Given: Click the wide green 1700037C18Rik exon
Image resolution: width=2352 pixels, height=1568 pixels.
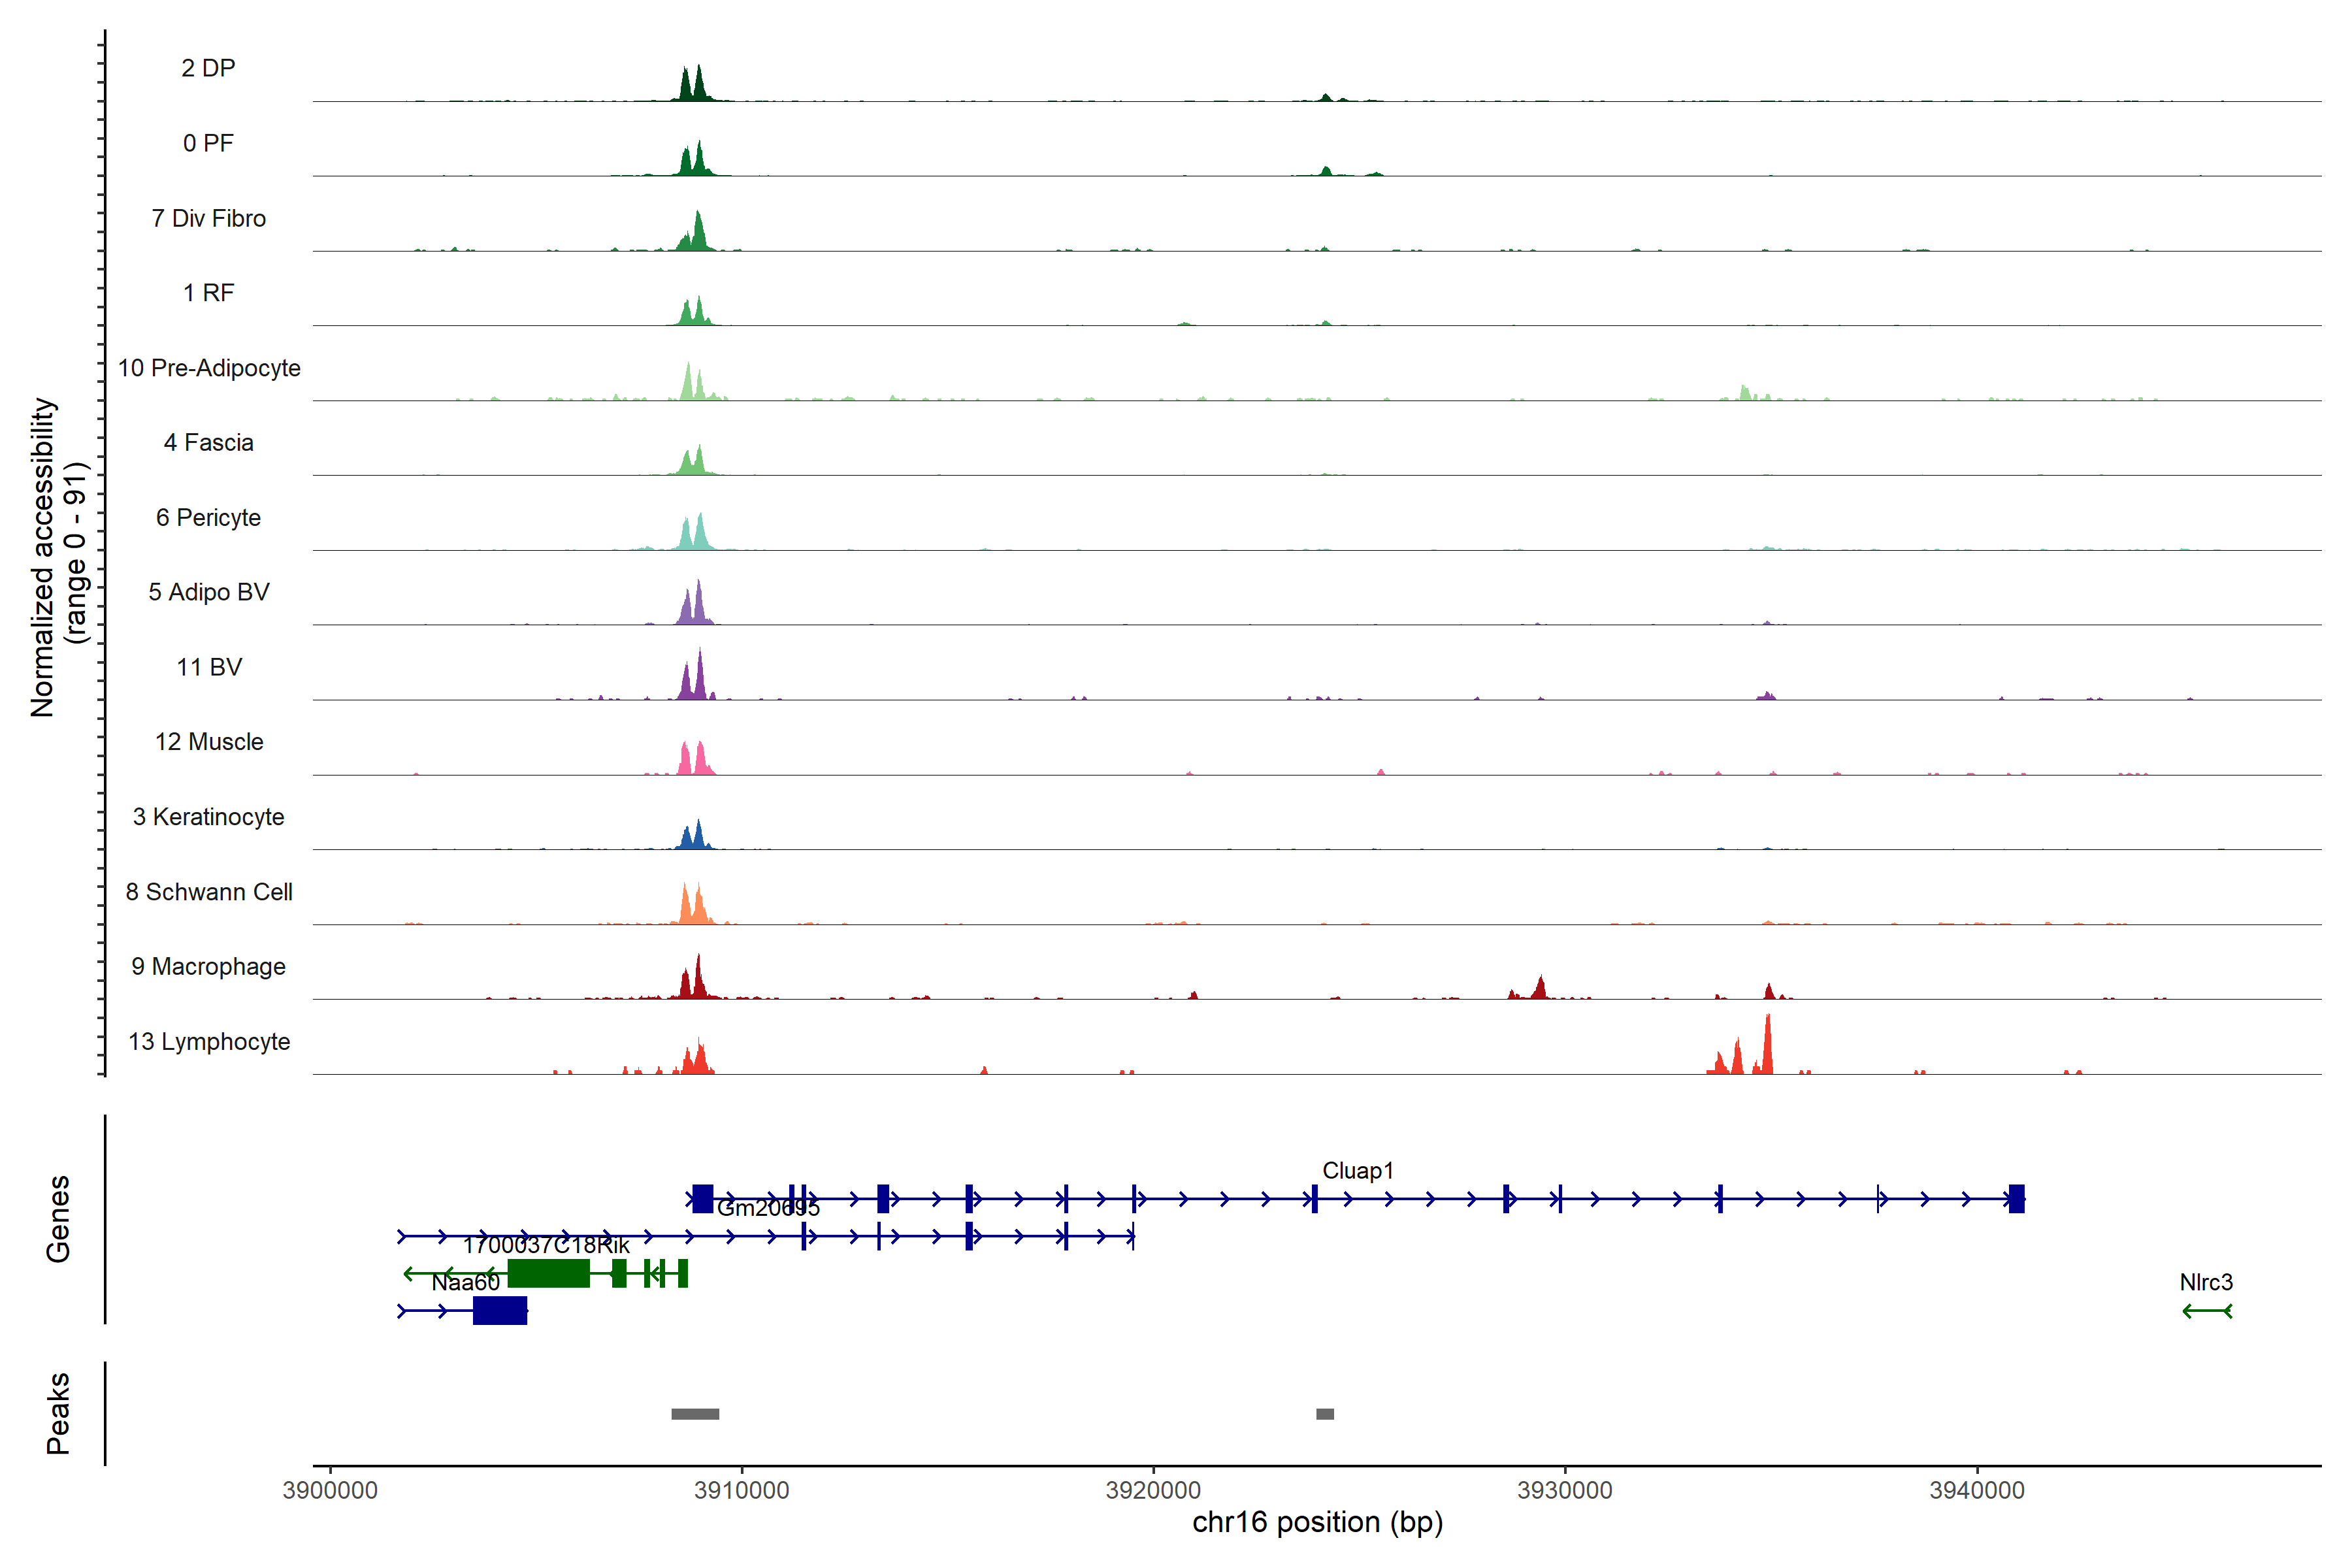Looking at the screenshot, I should 548,1273.
